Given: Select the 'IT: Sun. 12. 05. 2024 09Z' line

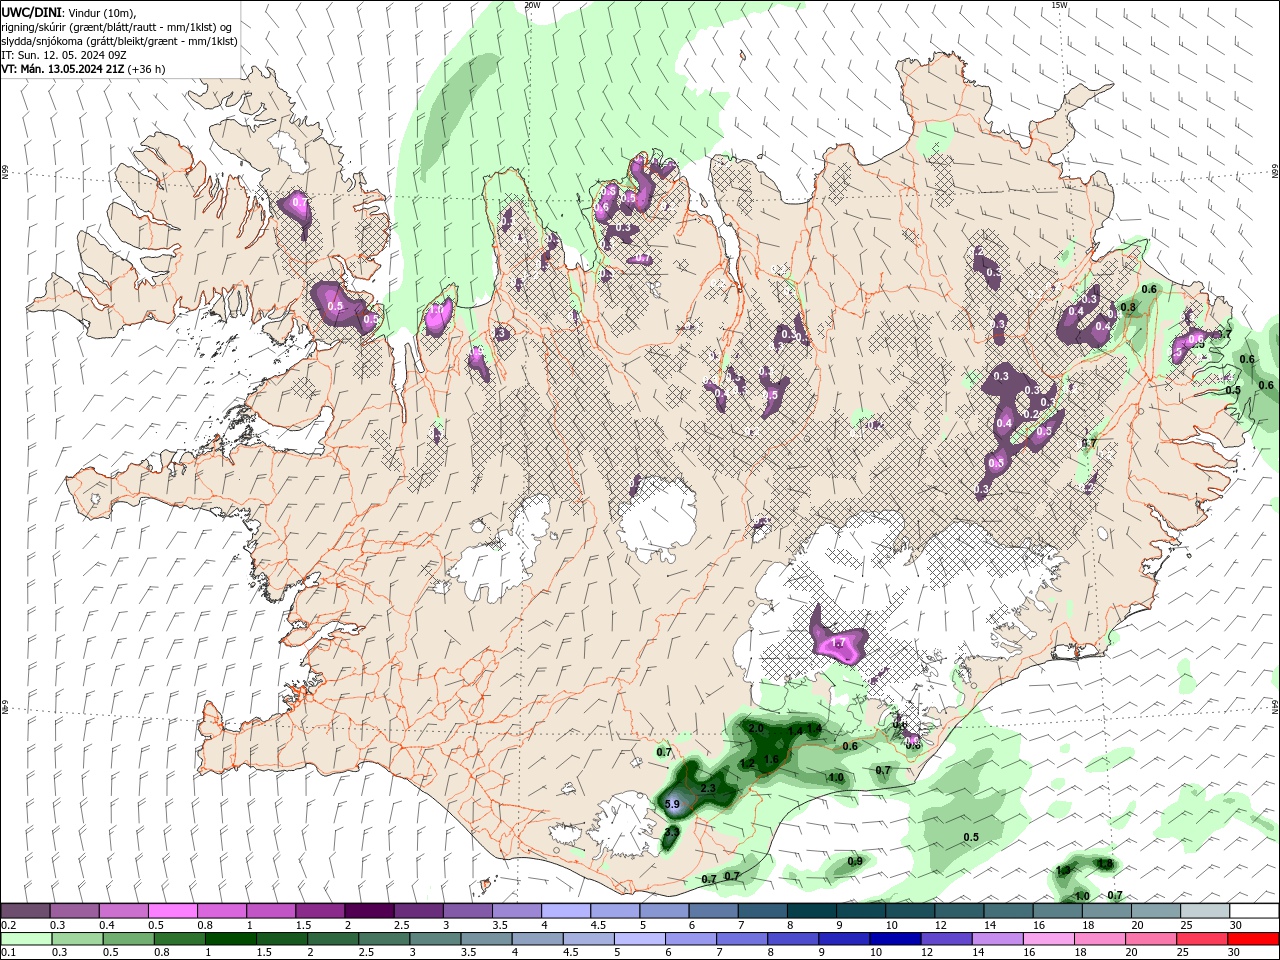Looking at the screenshot, I should (66, 55).
